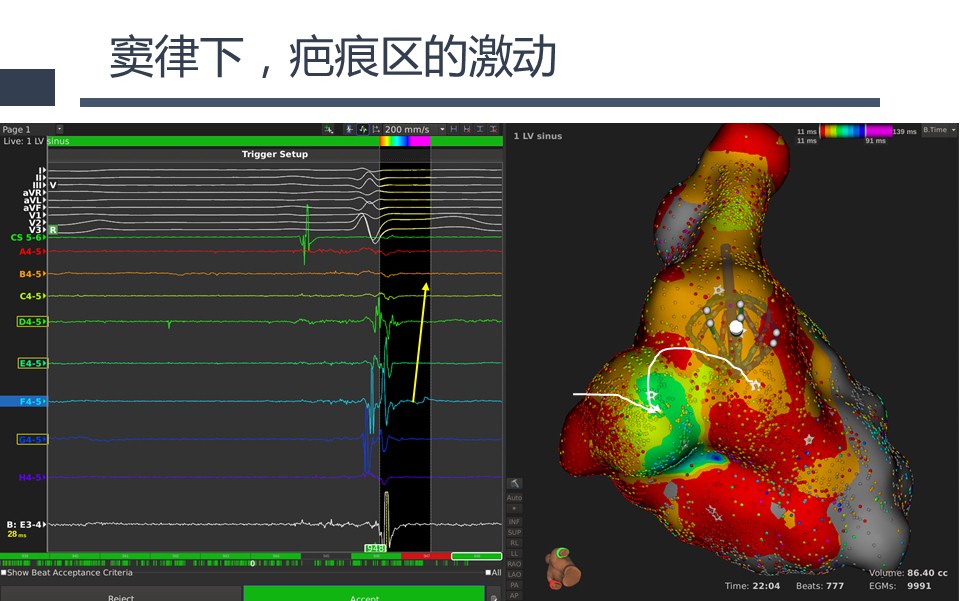
Task: Select the G4-5 channel label
Action: [x=32, y=439]
